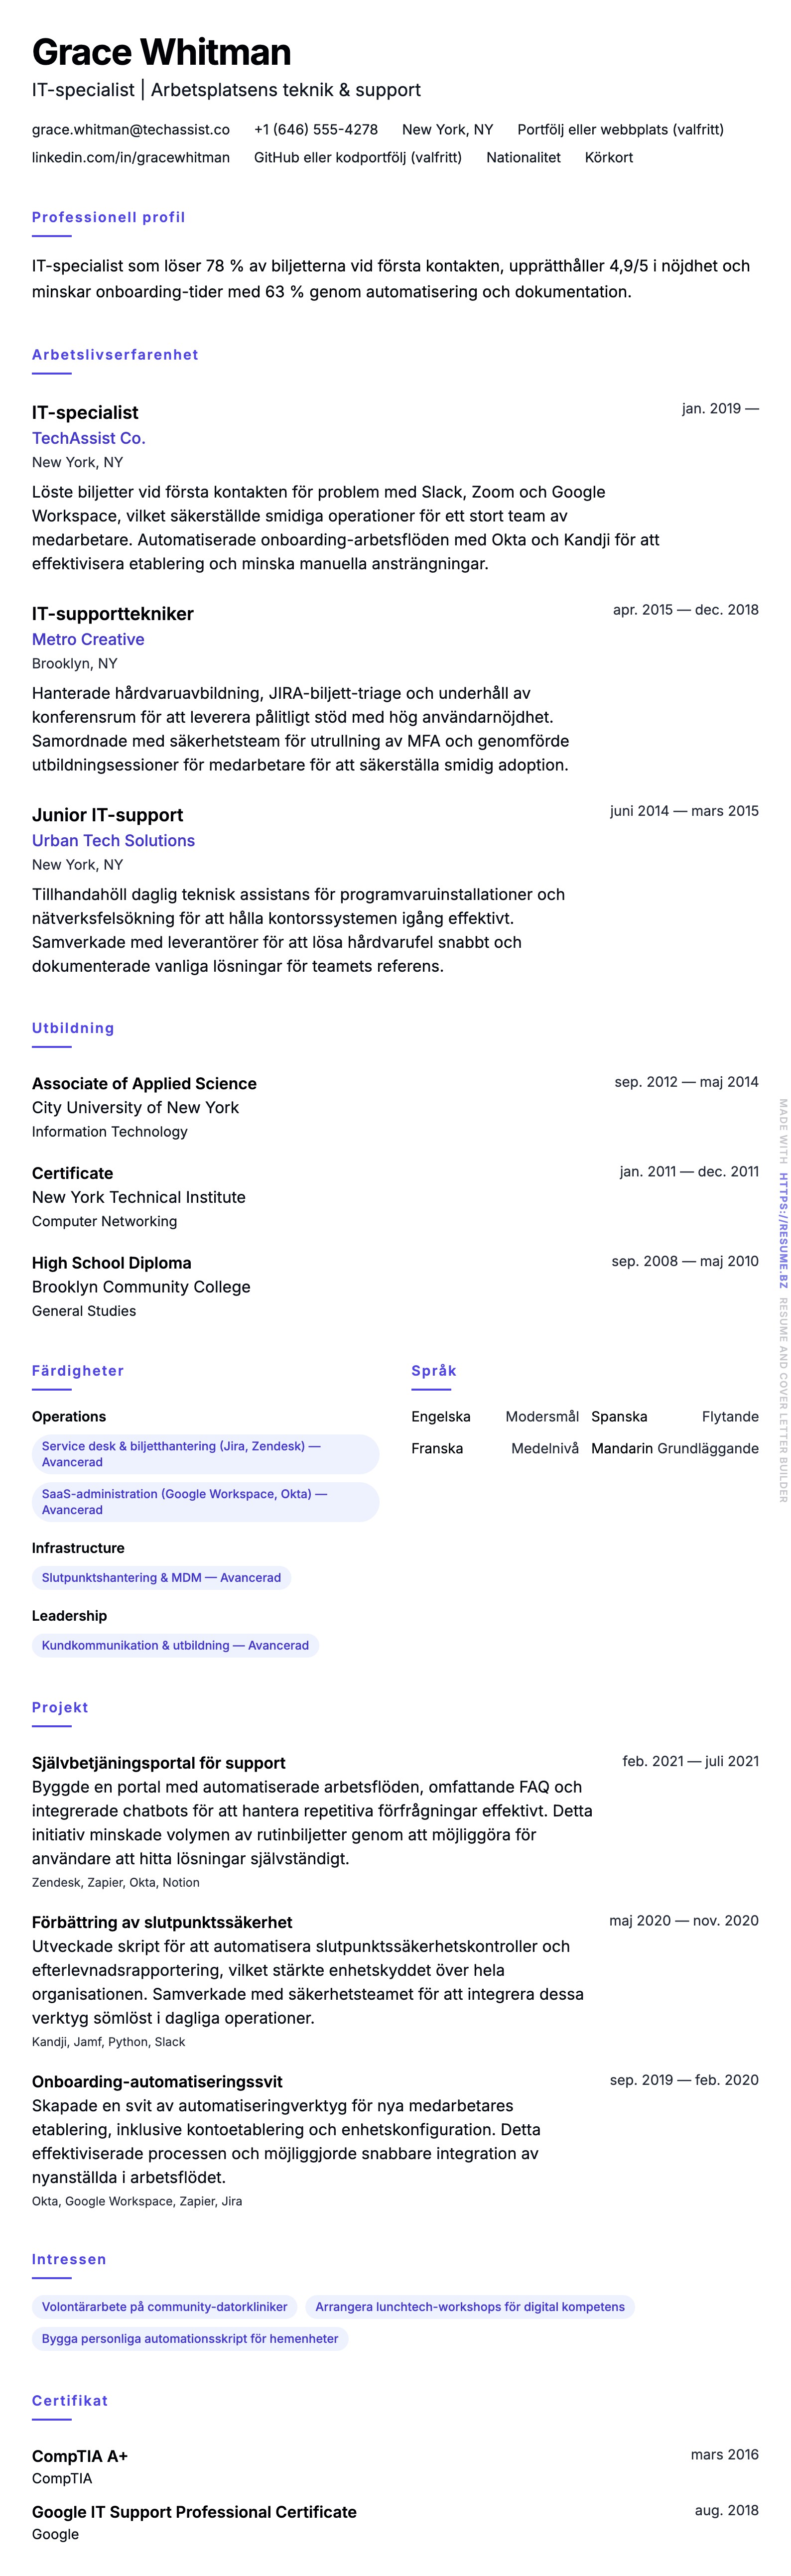This screenshot has height=2576, width=791.
Task: Open the linkedin.com/in/gracewhitman profile link
Action: pyautogui.click(x=130, y=157)
